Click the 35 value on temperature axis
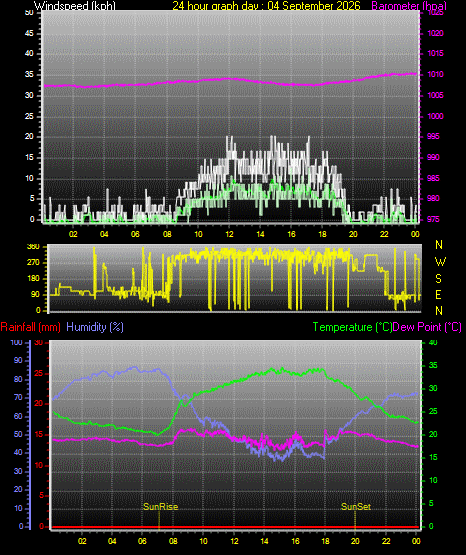466x555 pixels. point(433,365)
